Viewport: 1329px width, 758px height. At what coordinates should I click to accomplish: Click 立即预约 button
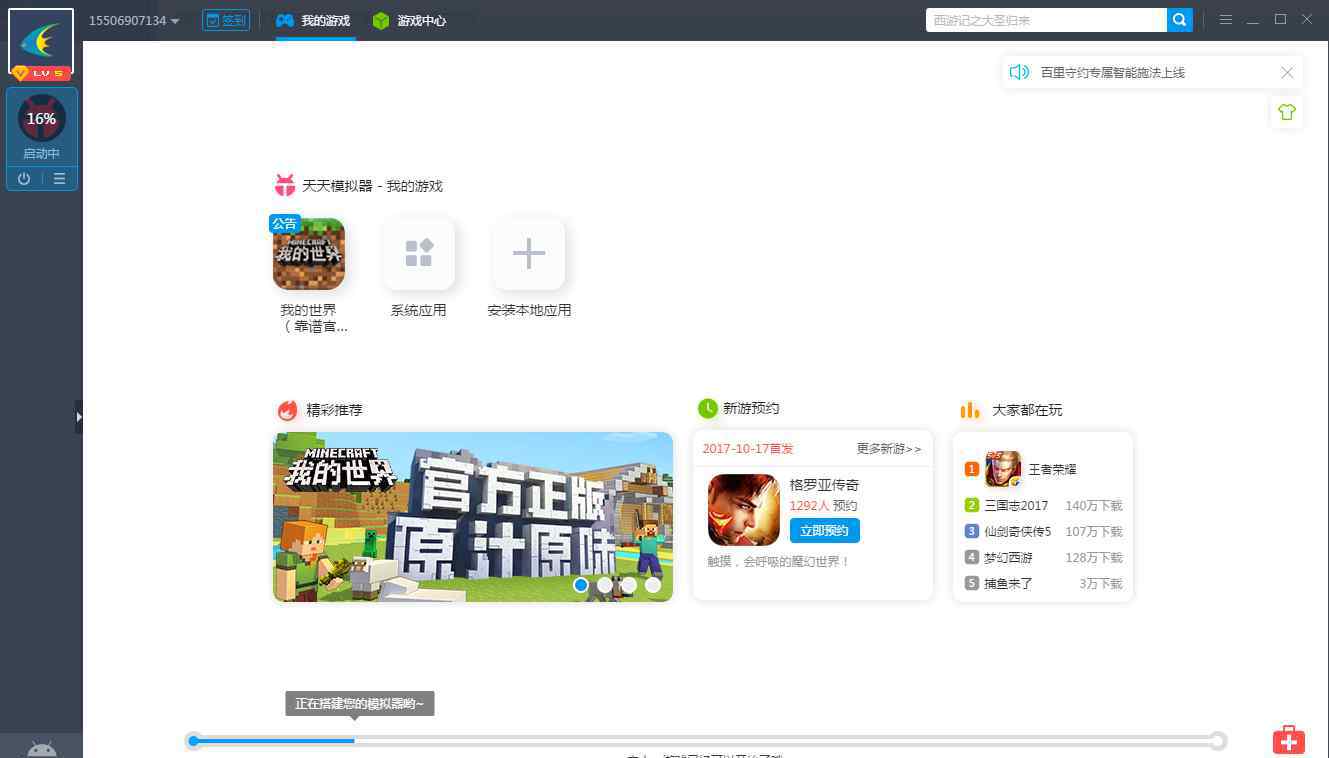pyautogui.click(x=825, y=531)
